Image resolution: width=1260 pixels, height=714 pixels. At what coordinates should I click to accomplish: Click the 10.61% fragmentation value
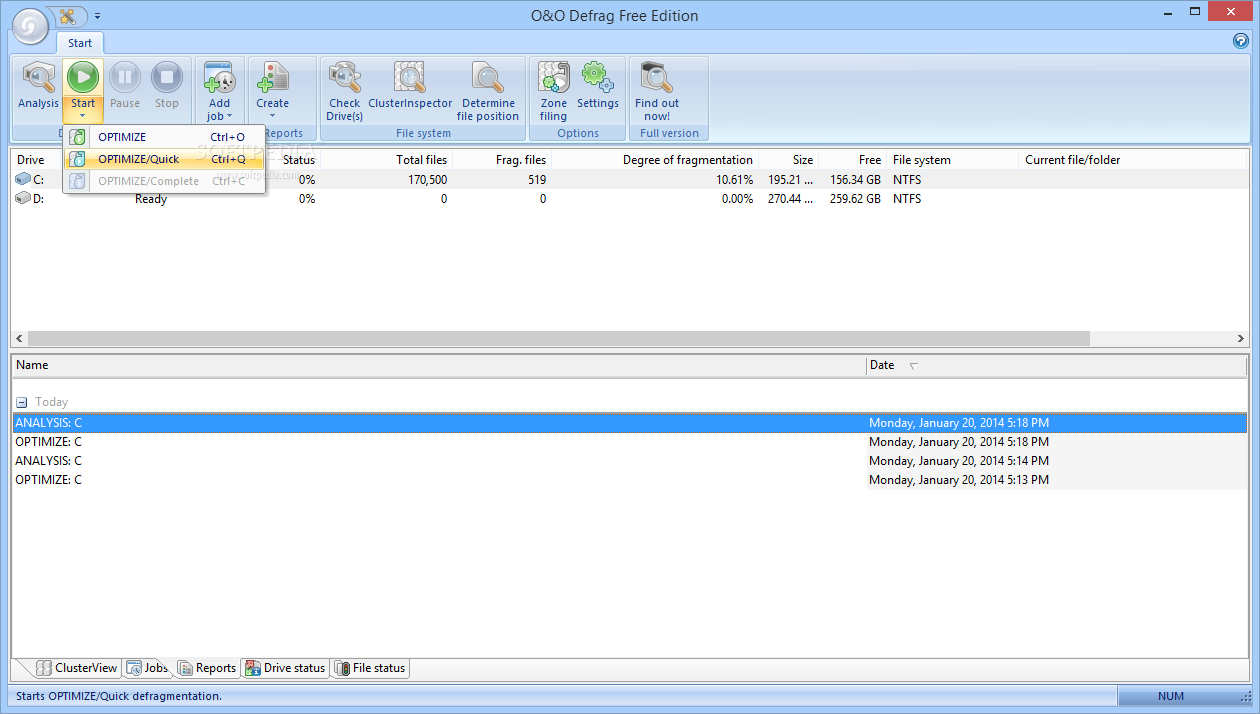pos(734,180)
